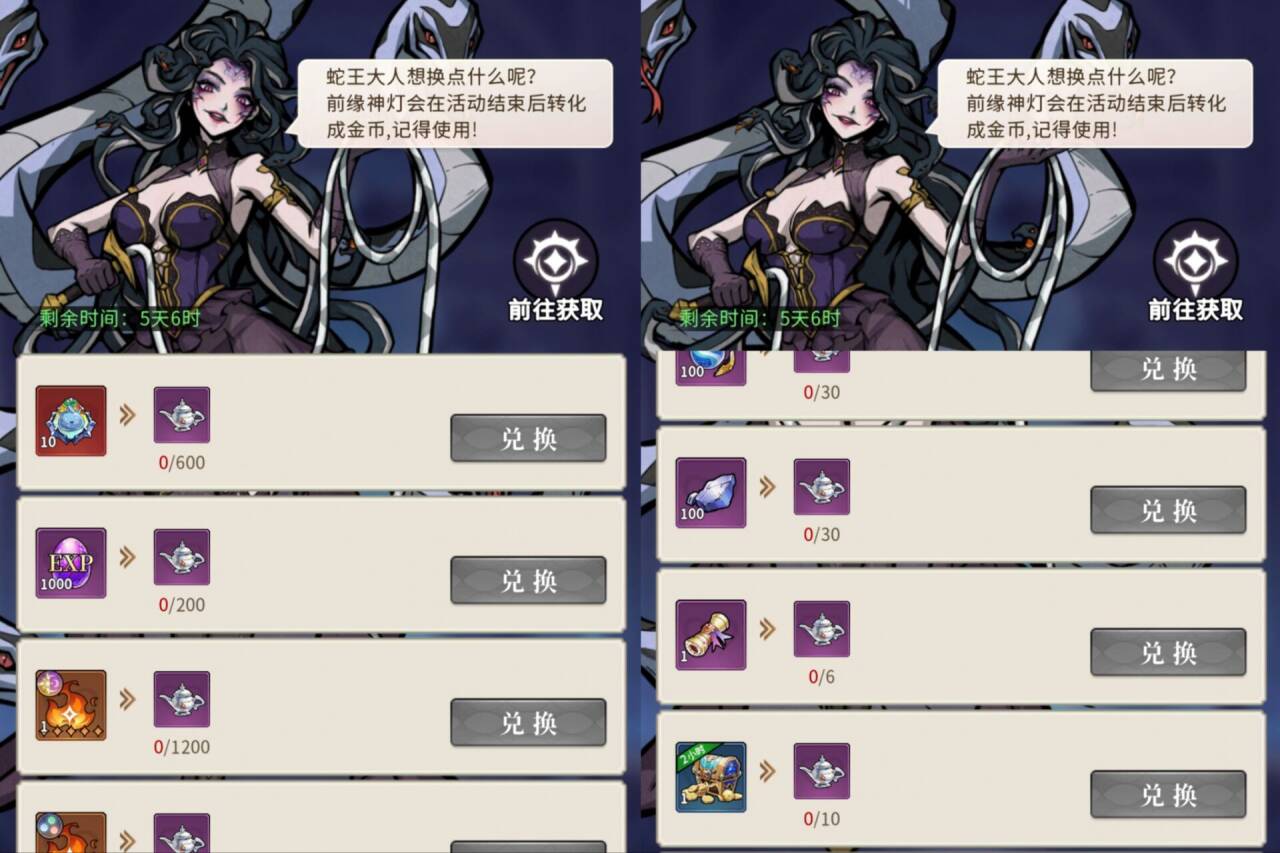Image resolution: width=1280 pixels, height=853 pixels.
Task: Select the crystal shard 100 item icon
Action: coord(711,493)
